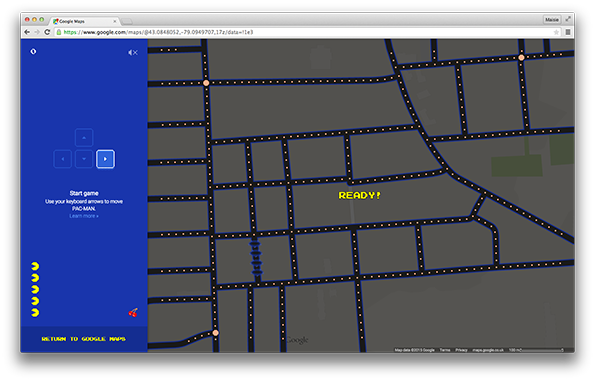Click the score counter showing 0

tap(33, 52)
